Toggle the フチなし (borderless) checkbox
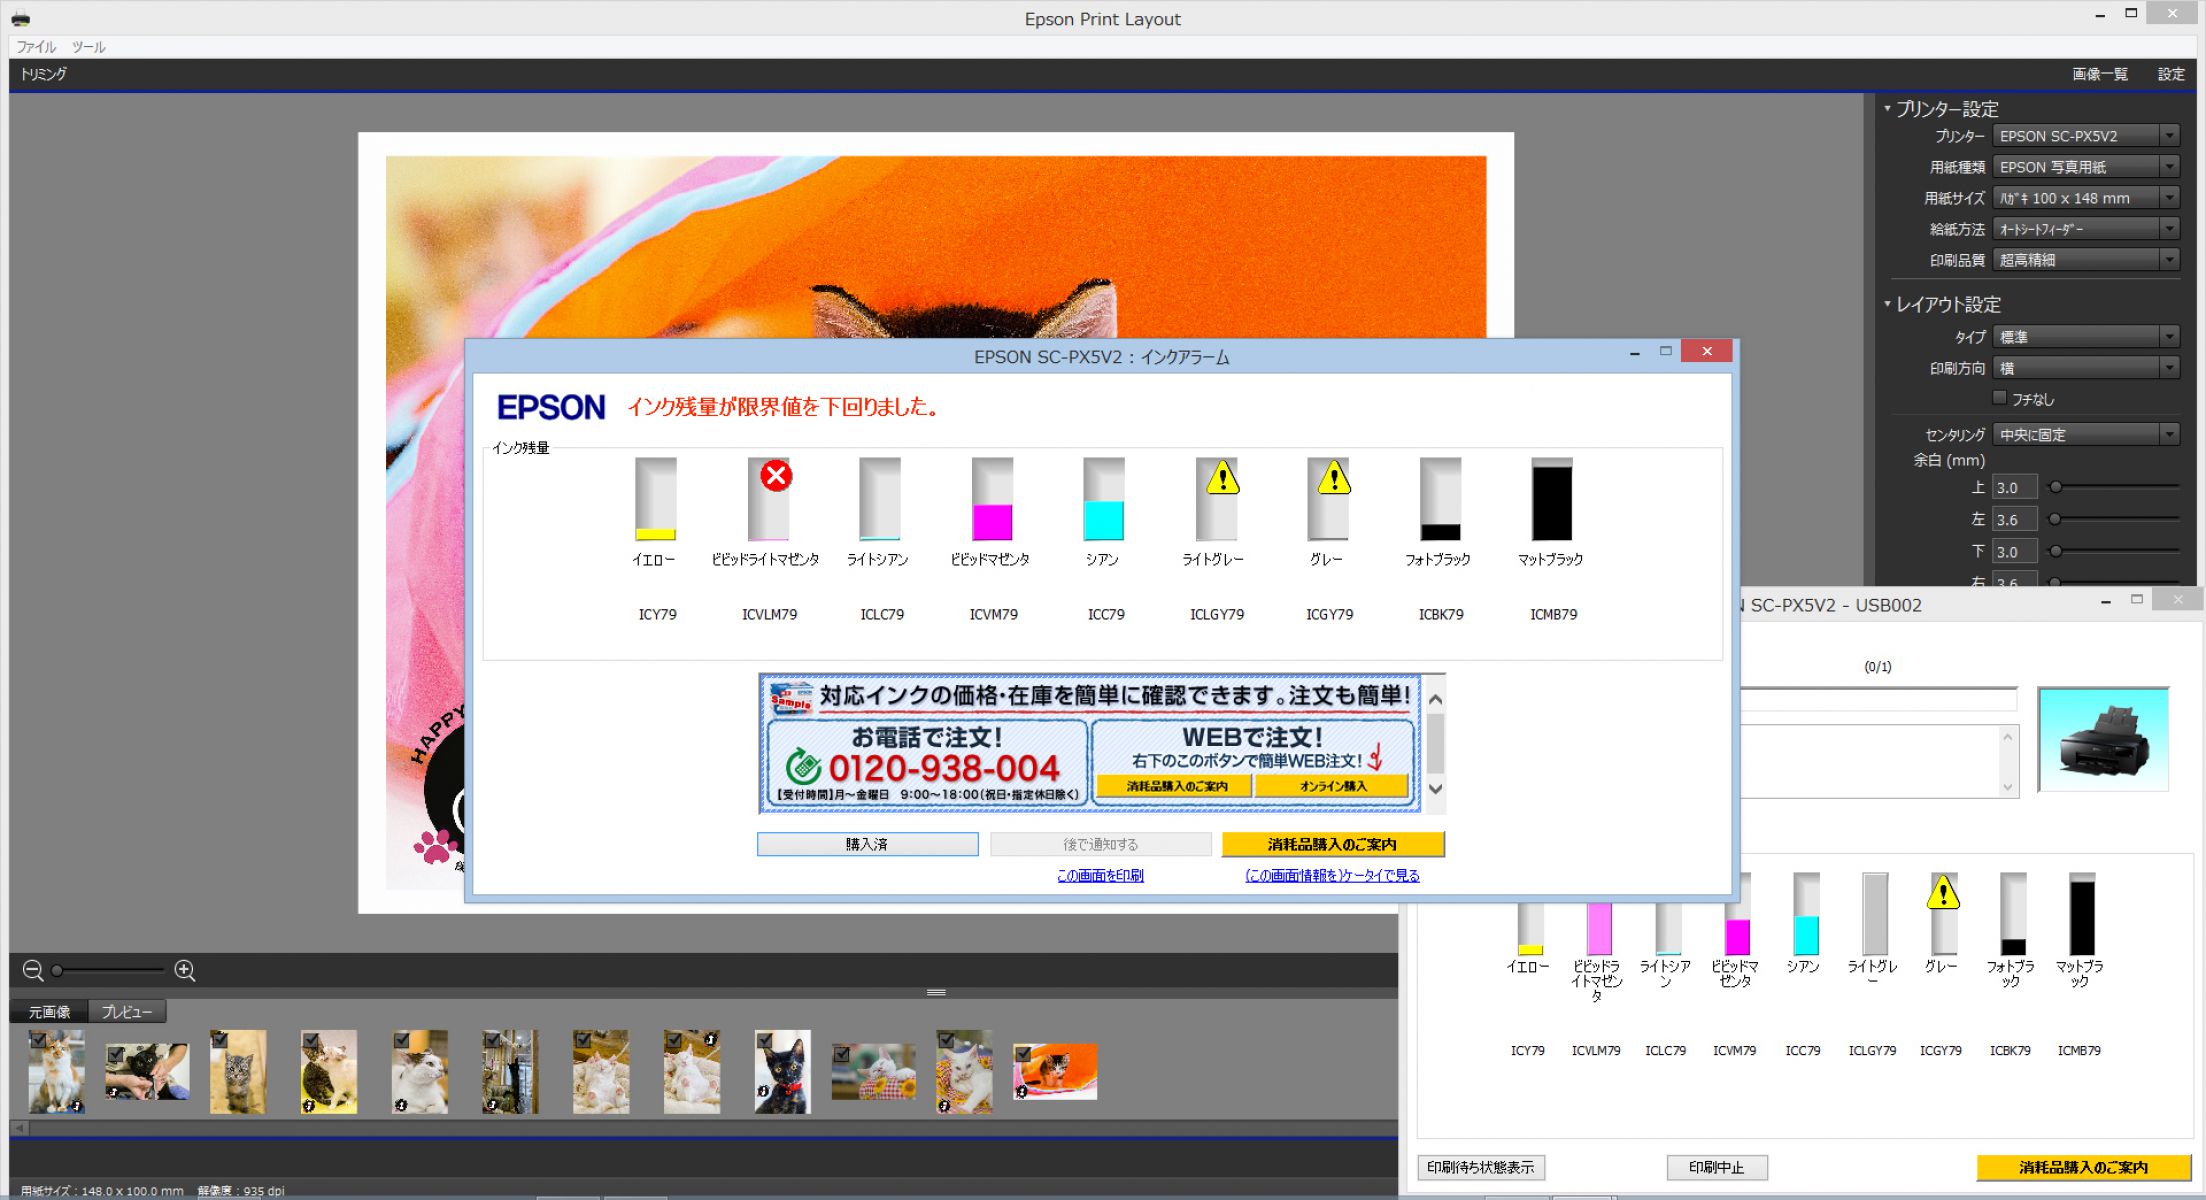This screenshot has width=2206, height=1200. [x=2000, y=398]
